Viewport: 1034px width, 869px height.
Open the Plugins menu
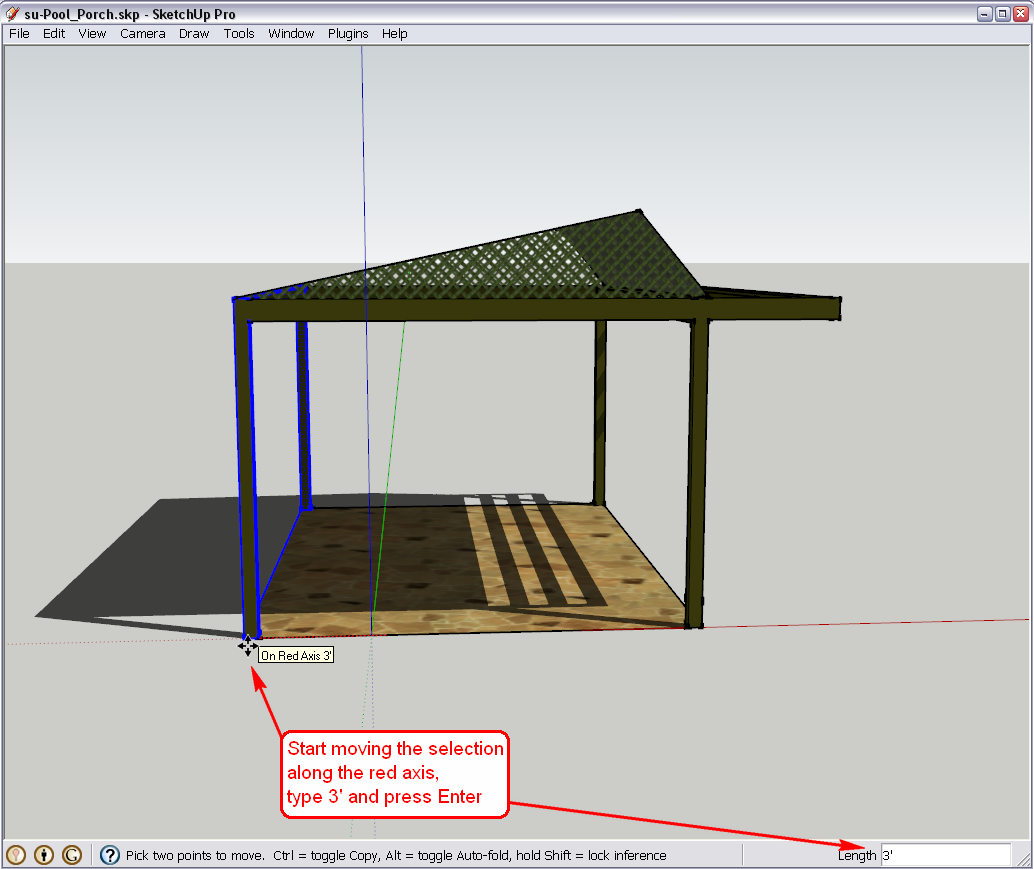[x=348, y=33]
